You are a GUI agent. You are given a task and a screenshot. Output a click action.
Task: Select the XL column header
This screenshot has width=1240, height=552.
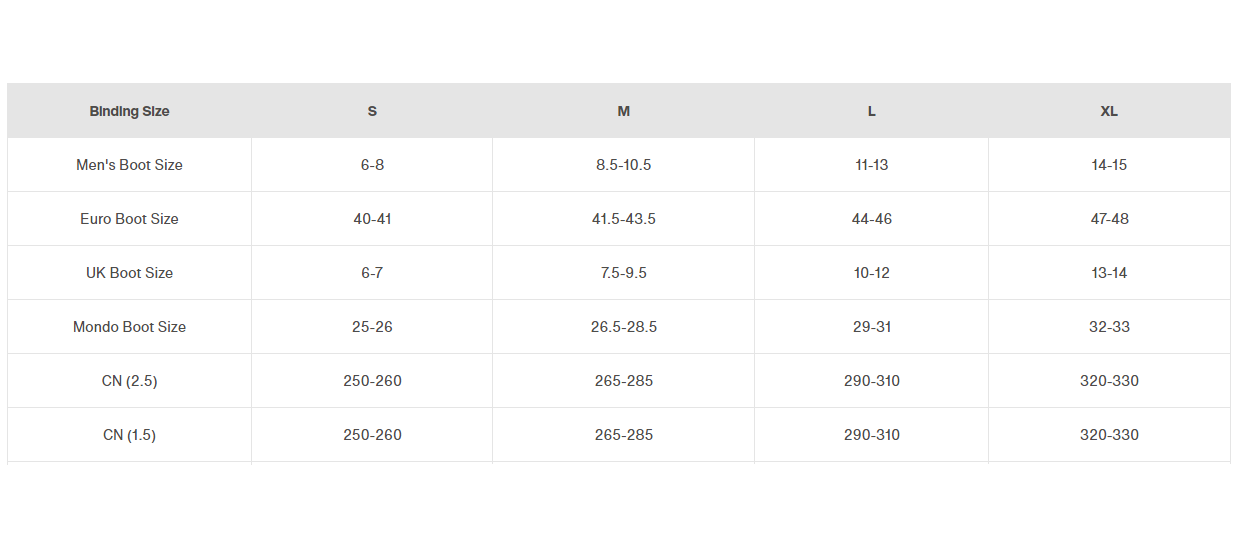(1109, 111)
